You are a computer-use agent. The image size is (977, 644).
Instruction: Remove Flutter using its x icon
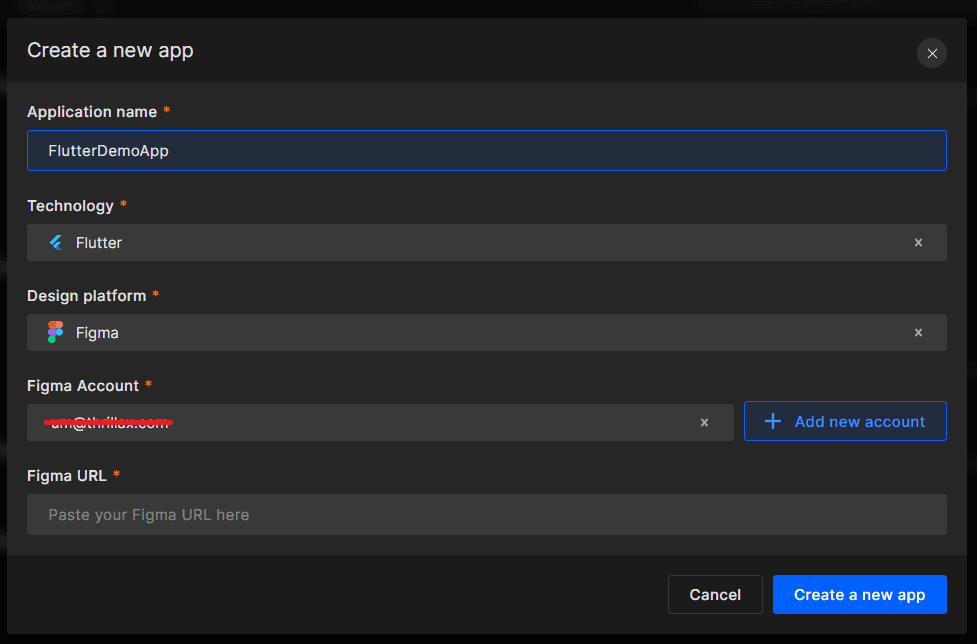918,242
